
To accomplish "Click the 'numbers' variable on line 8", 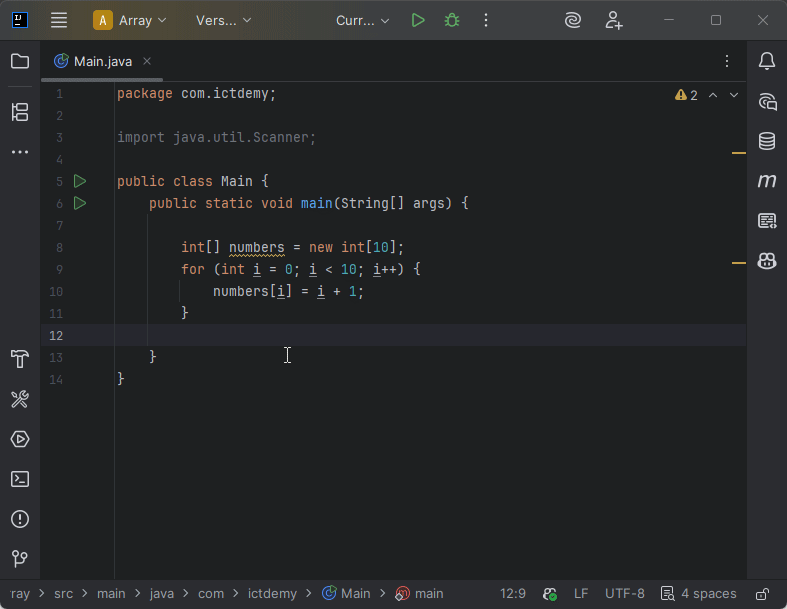I will click(256, 247).
